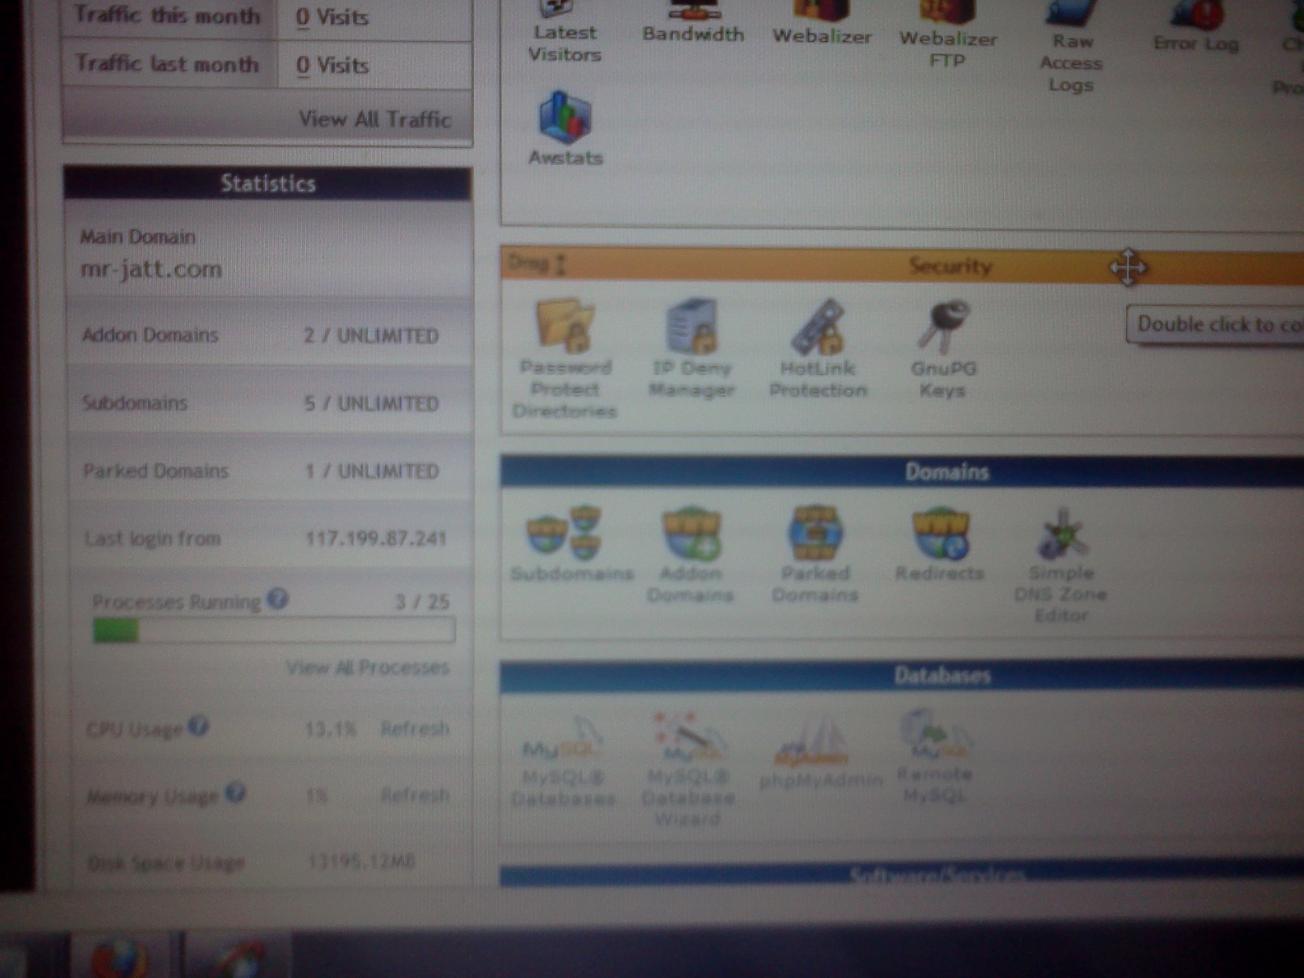
Task: Click the Processes Running progress bar
Action: 273,630
